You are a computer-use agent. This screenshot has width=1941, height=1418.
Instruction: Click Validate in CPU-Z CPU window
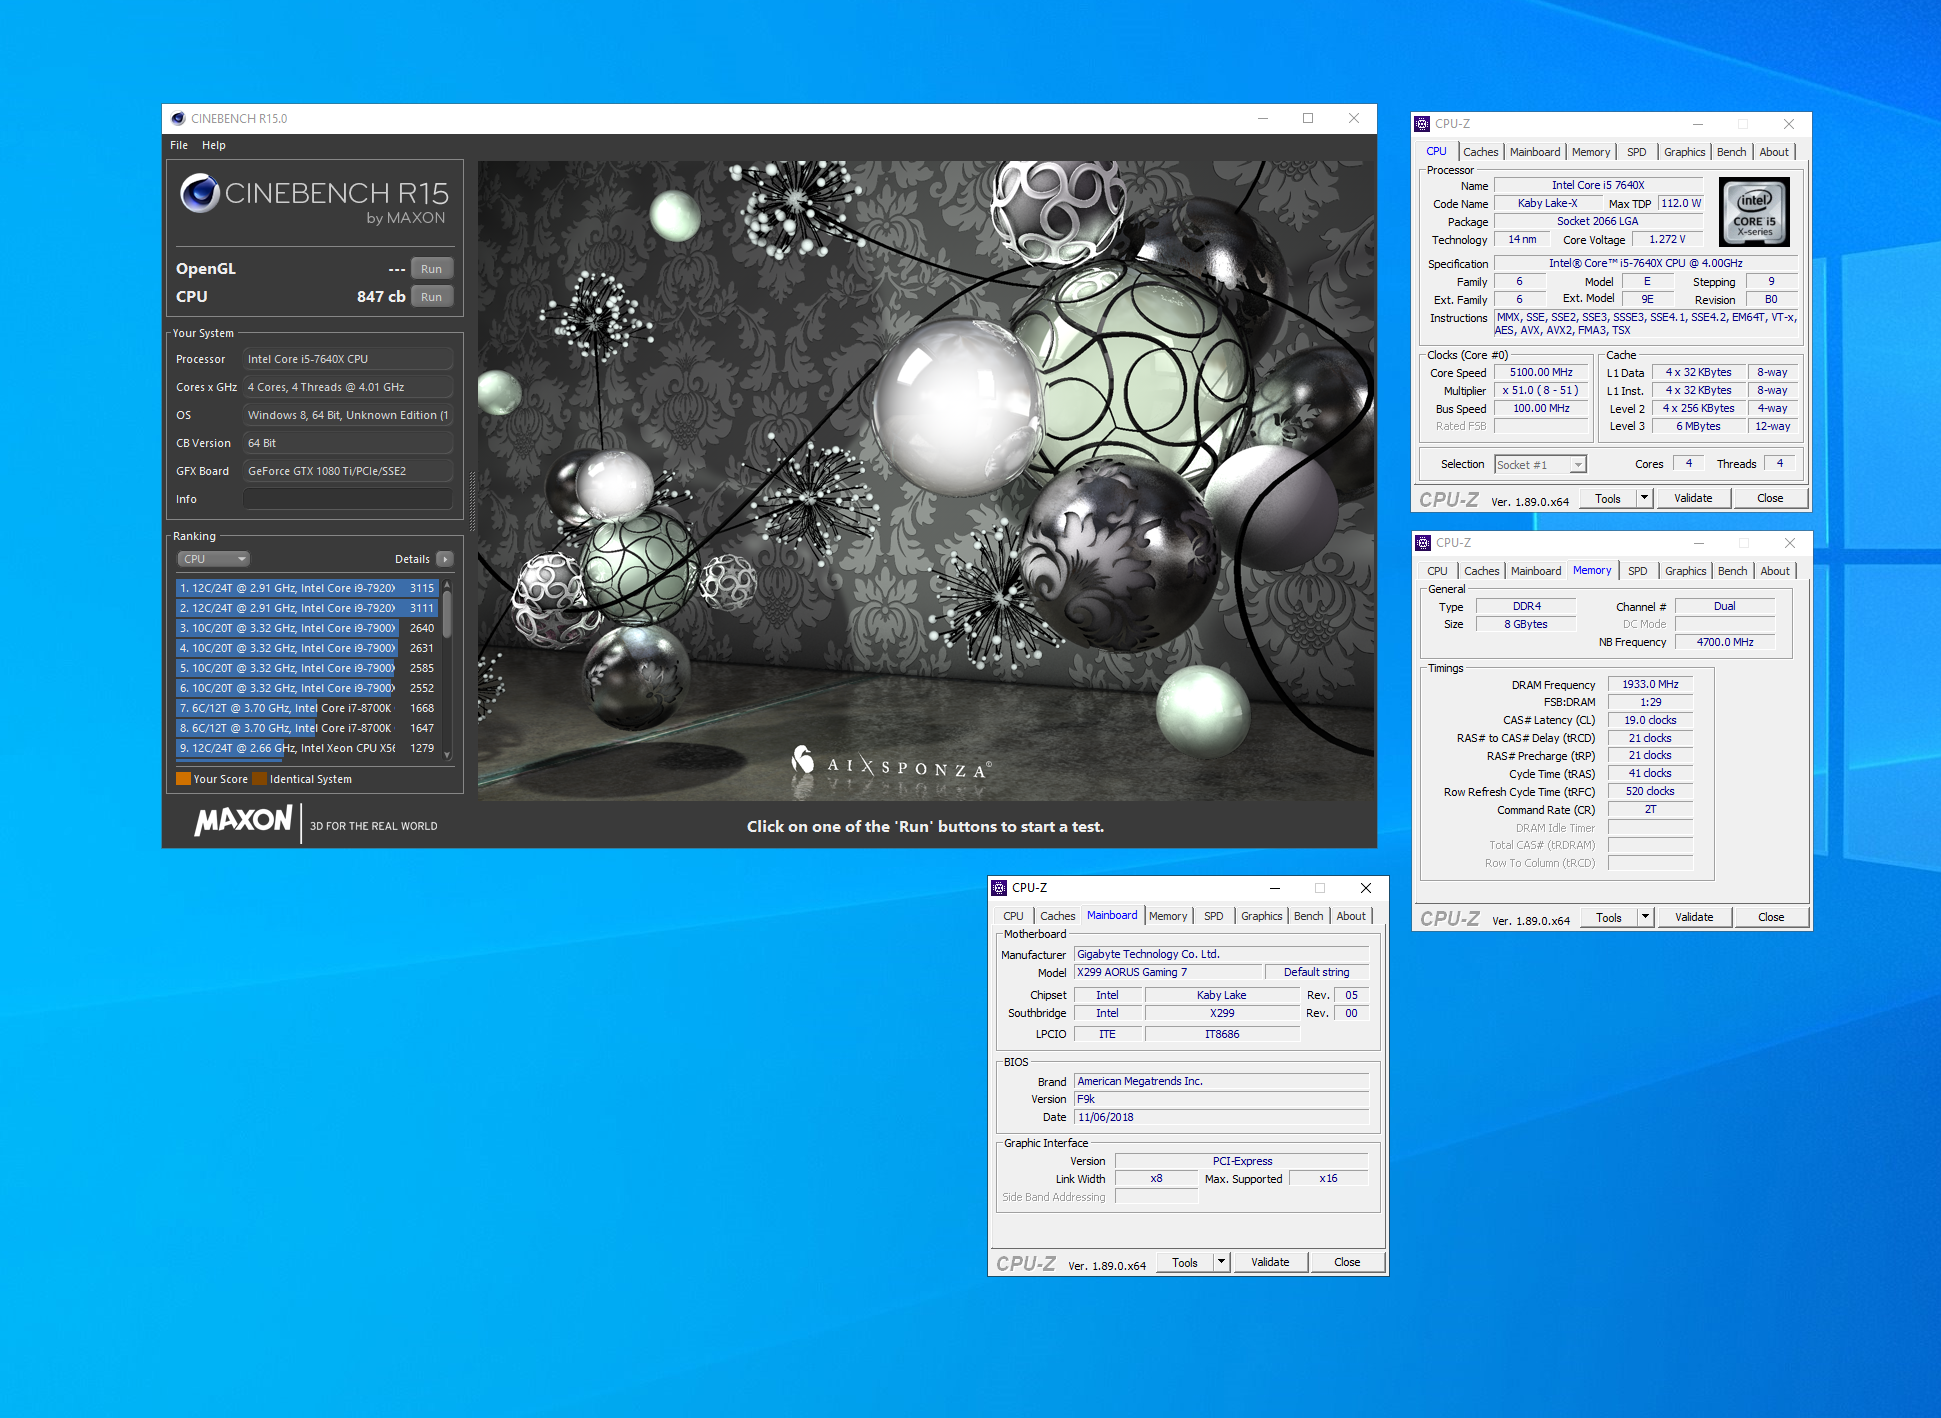(x=1693, y=498)
